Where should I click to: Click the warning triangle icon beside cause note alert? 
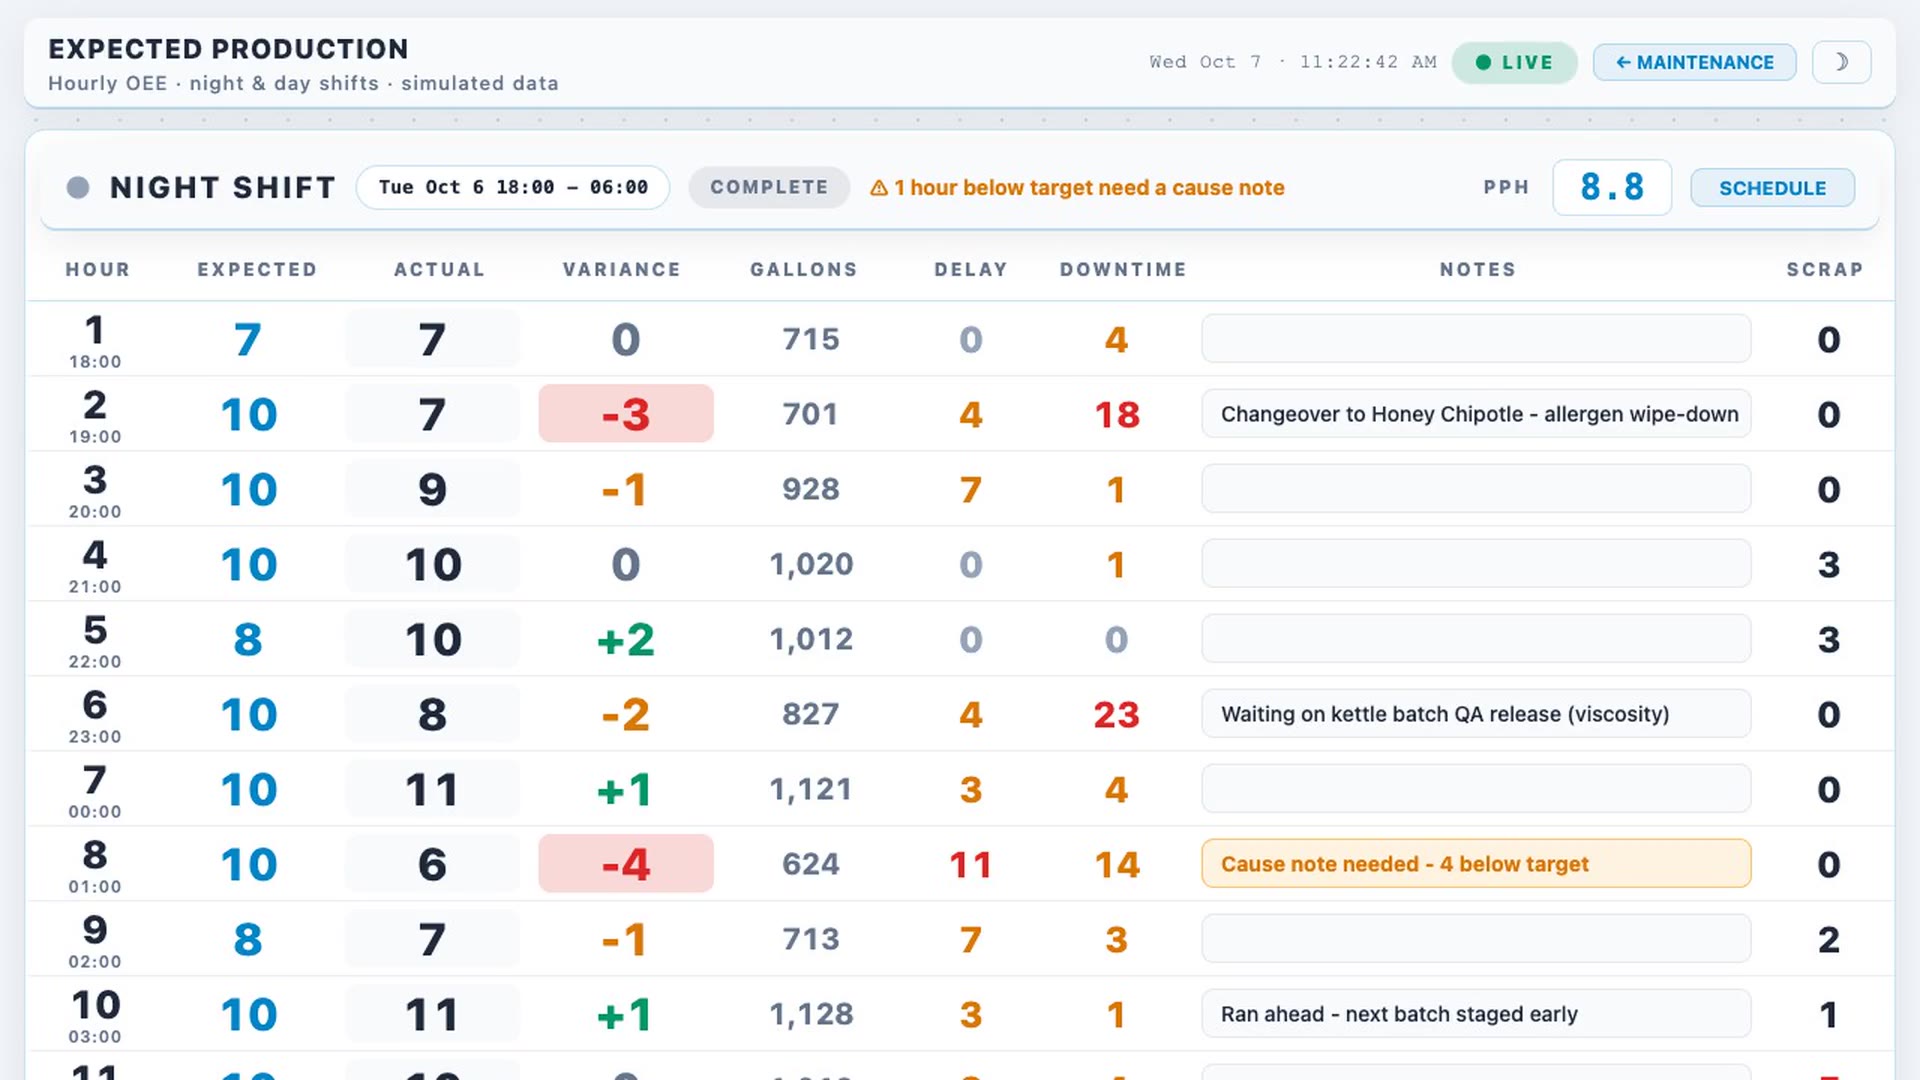tap(879, 188)
